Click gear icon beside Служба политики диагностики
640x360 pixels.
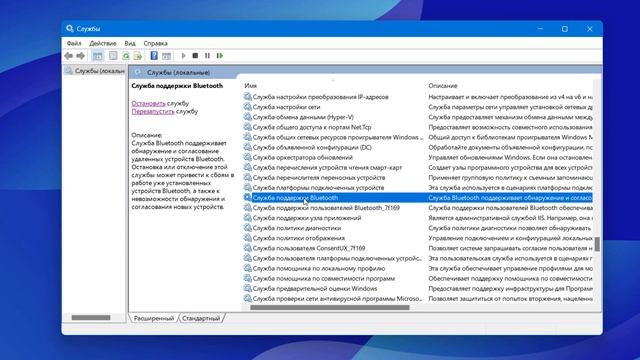pyautogui.click(x=247, y=228)
